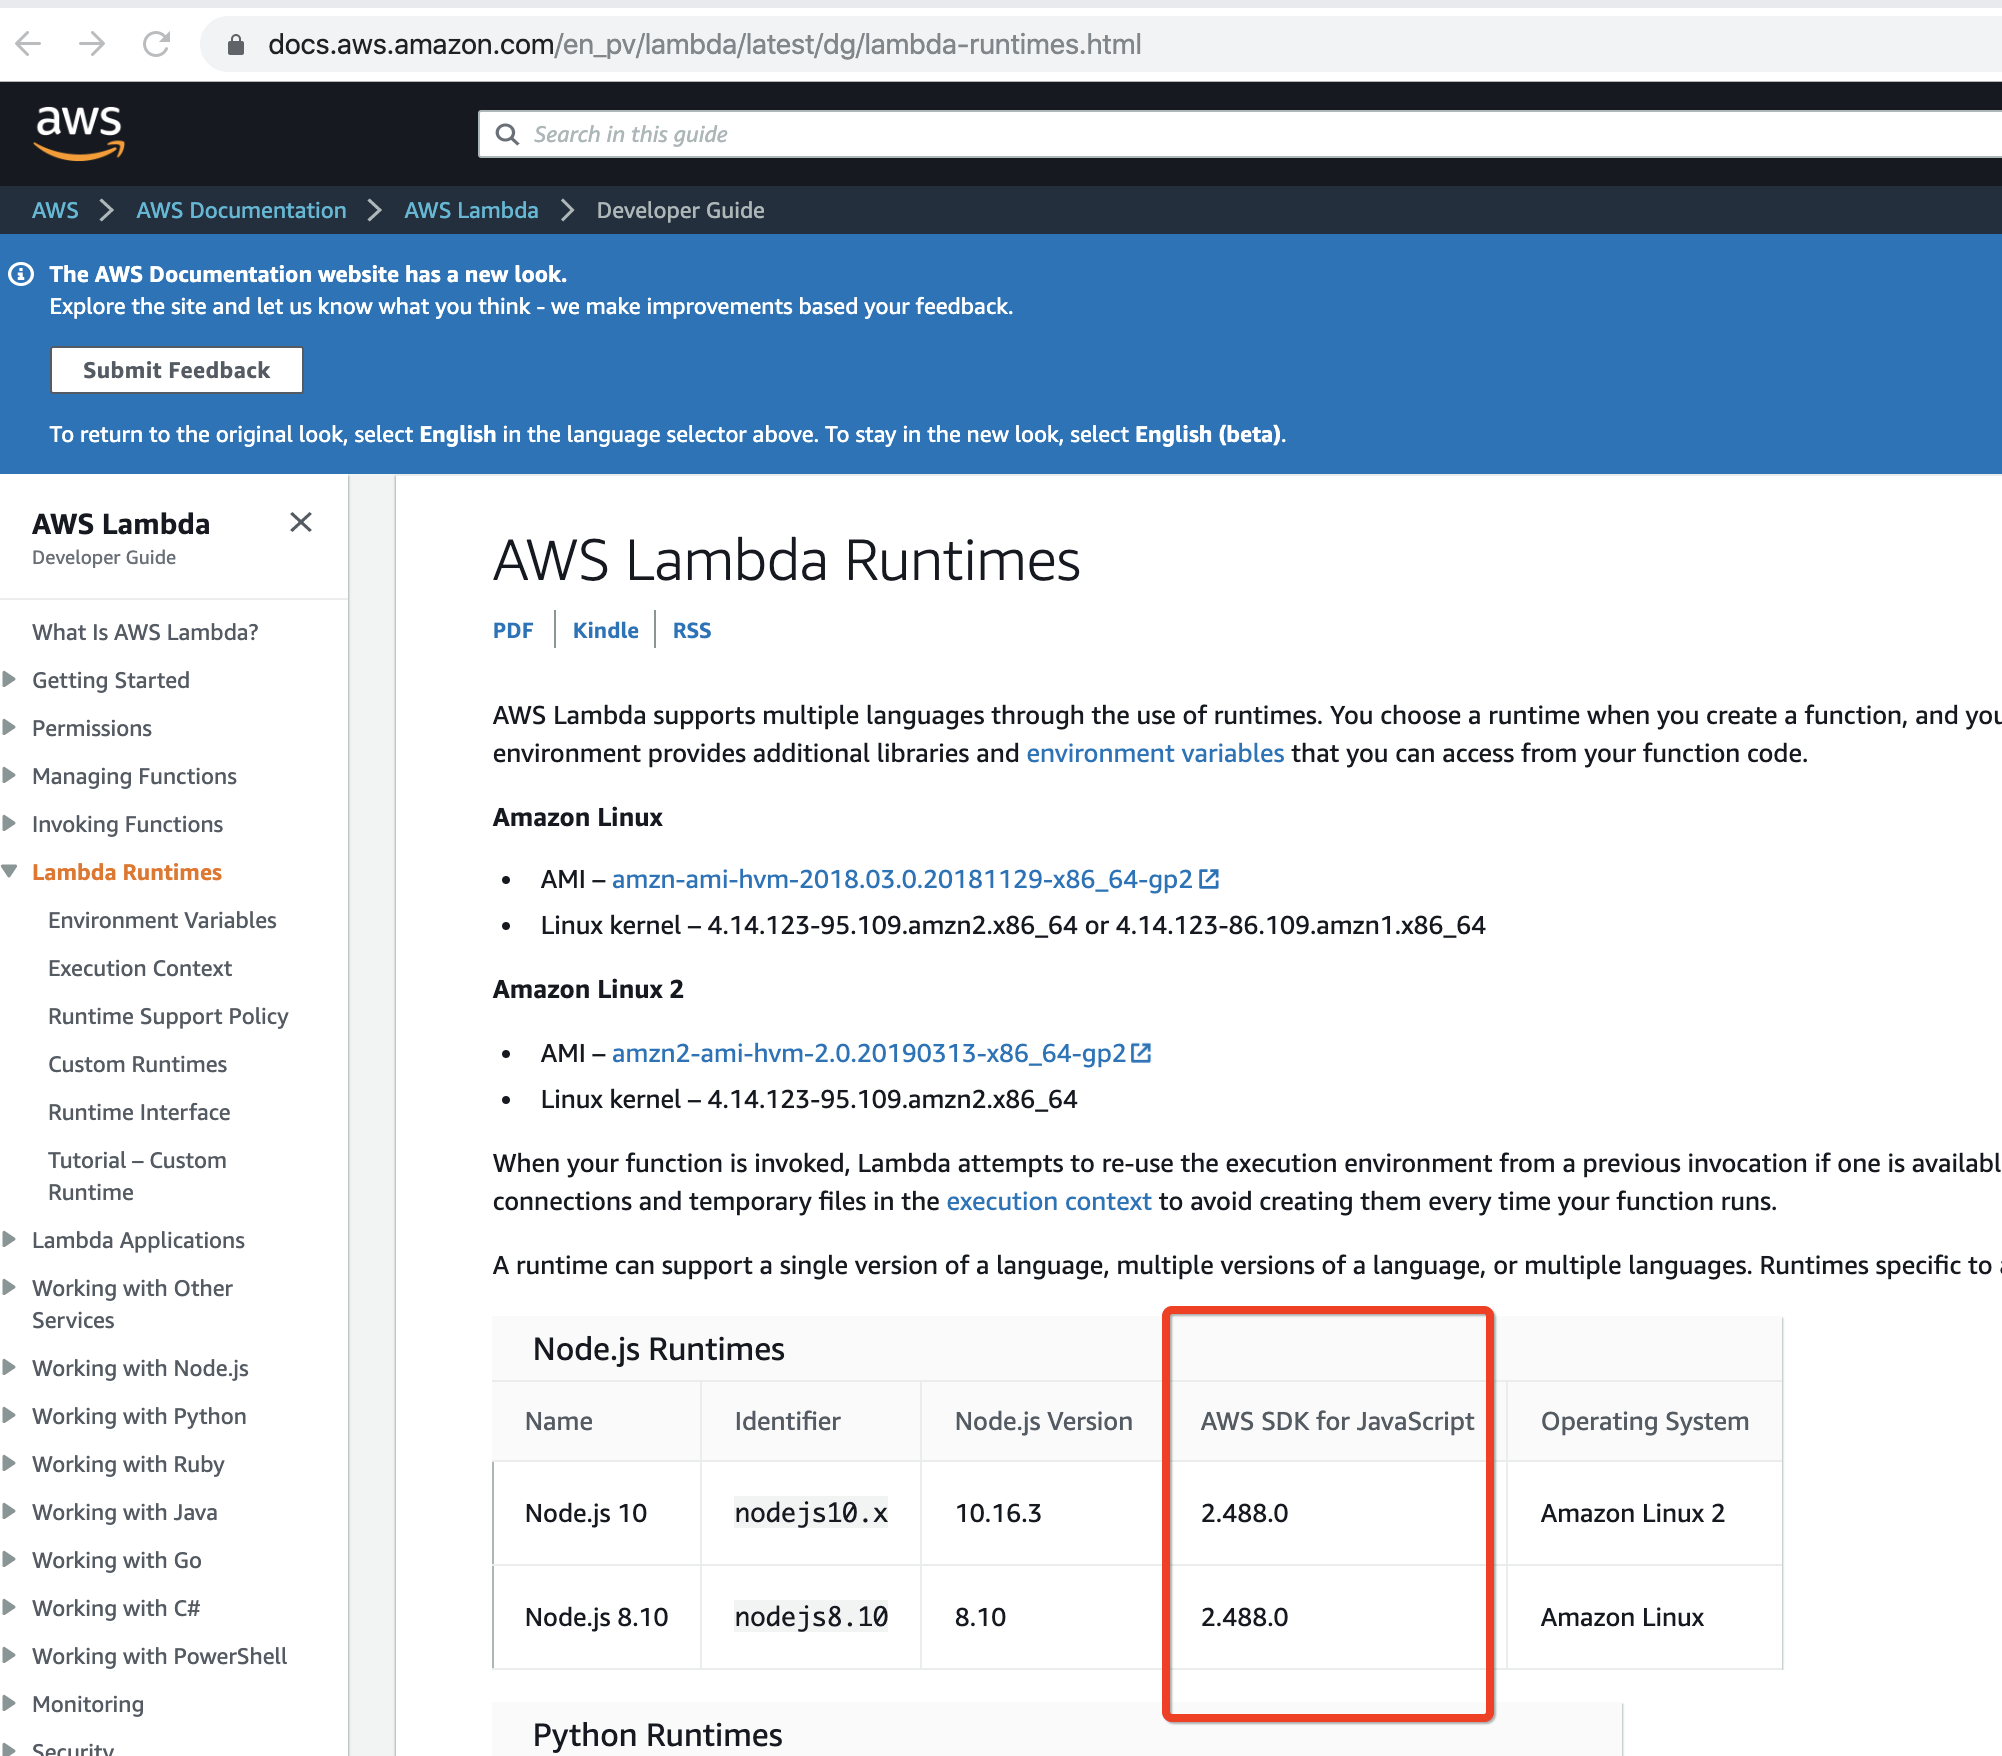This screenshot has width=2002, height=1756.
Task: Click the browser forward arrow
Action: [x=93, y=44]
